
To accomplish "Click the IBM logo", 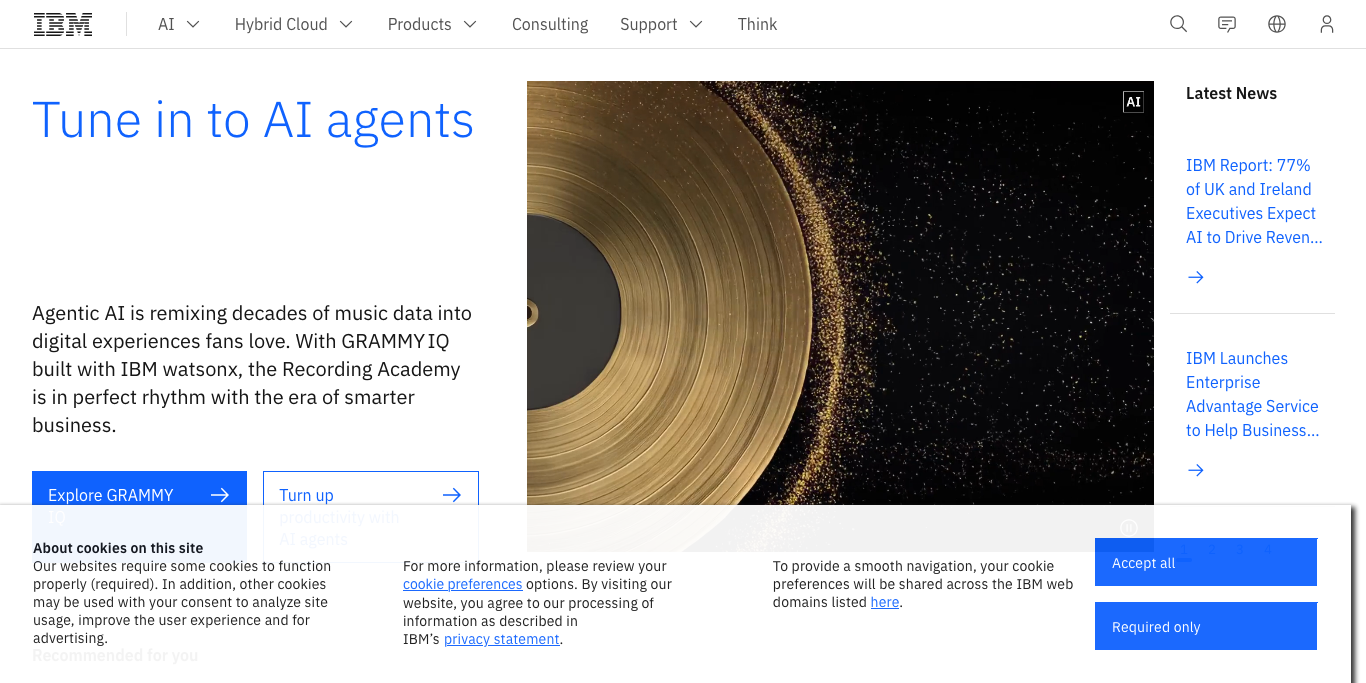I will pyautogui.click(x=63, y=24).
